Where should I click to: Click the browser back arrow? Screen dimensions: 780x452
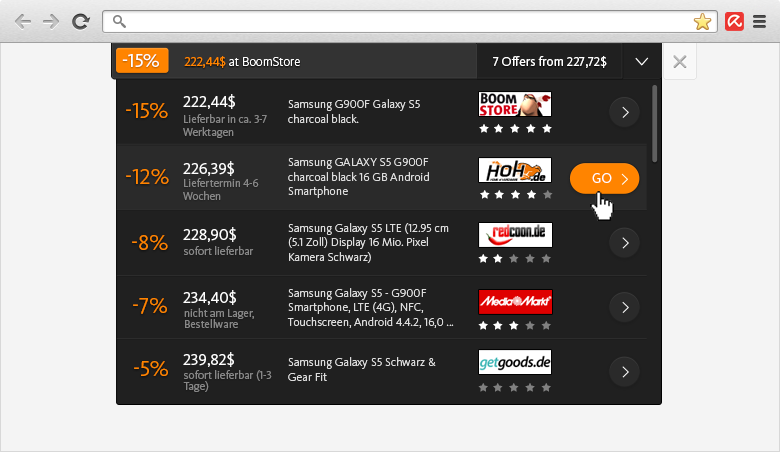pos(23,21)
